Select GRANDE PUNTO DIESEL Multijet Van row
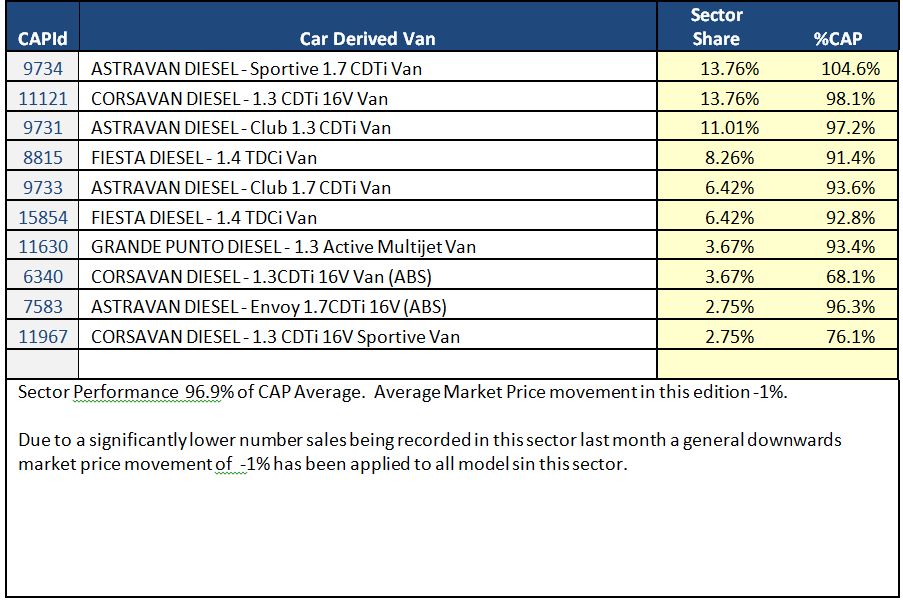The width and height of the screenshot is (903, 600). pyautogui.click(x=452, y=246)
